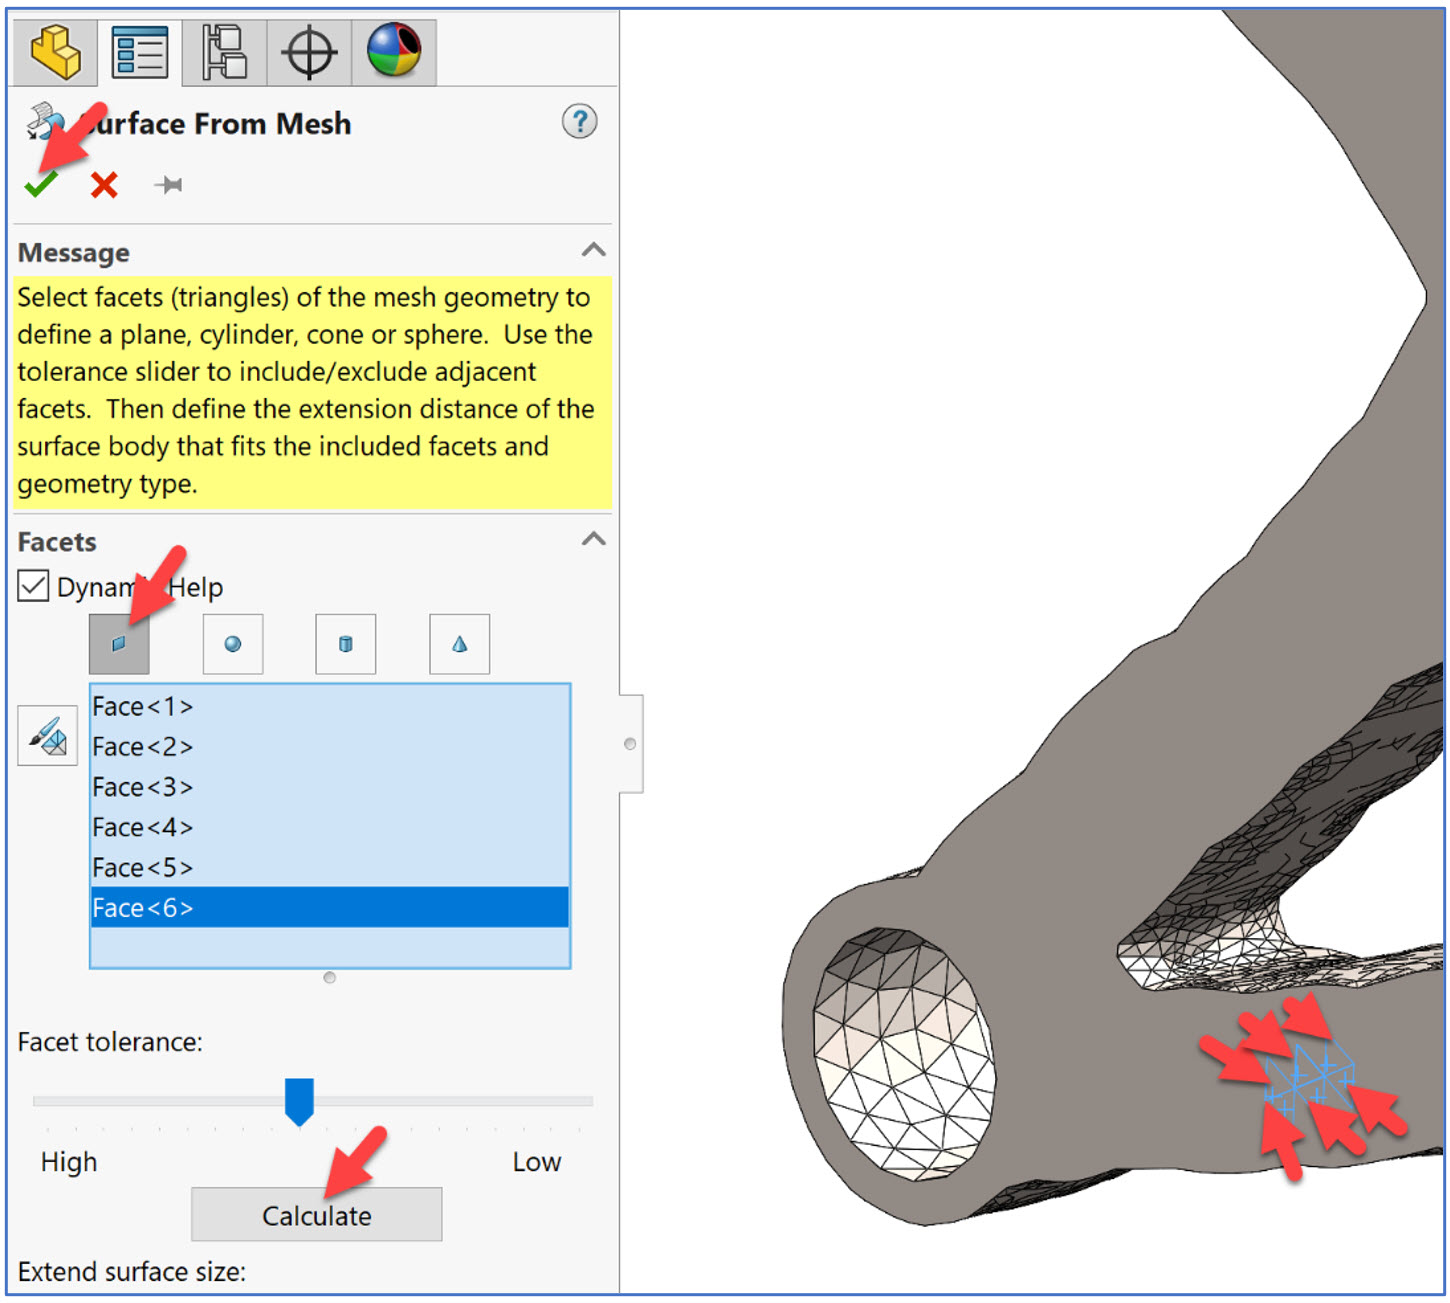Viewport: 1450px width, 1303px height.
Task: Collapse the Message section
Action: tap(593, 251)
